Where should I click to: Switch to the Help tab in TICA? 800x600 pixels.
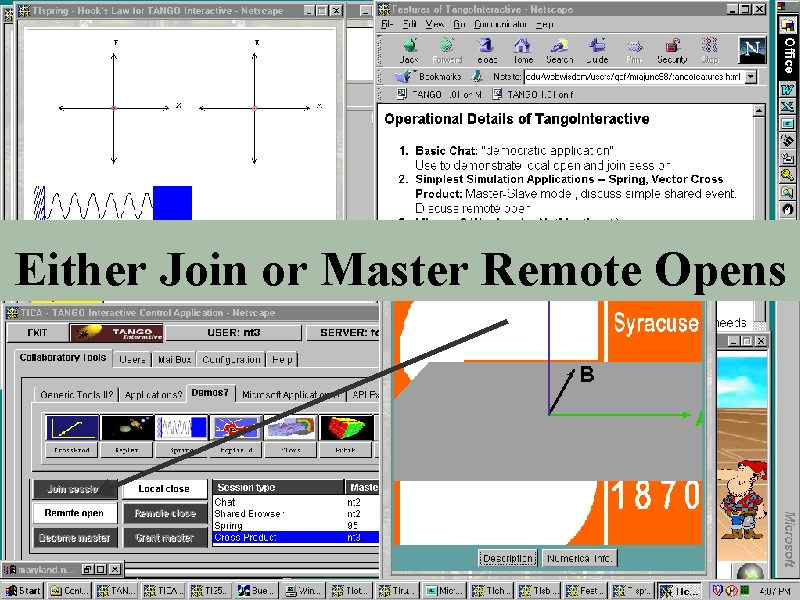pos(282,360)
